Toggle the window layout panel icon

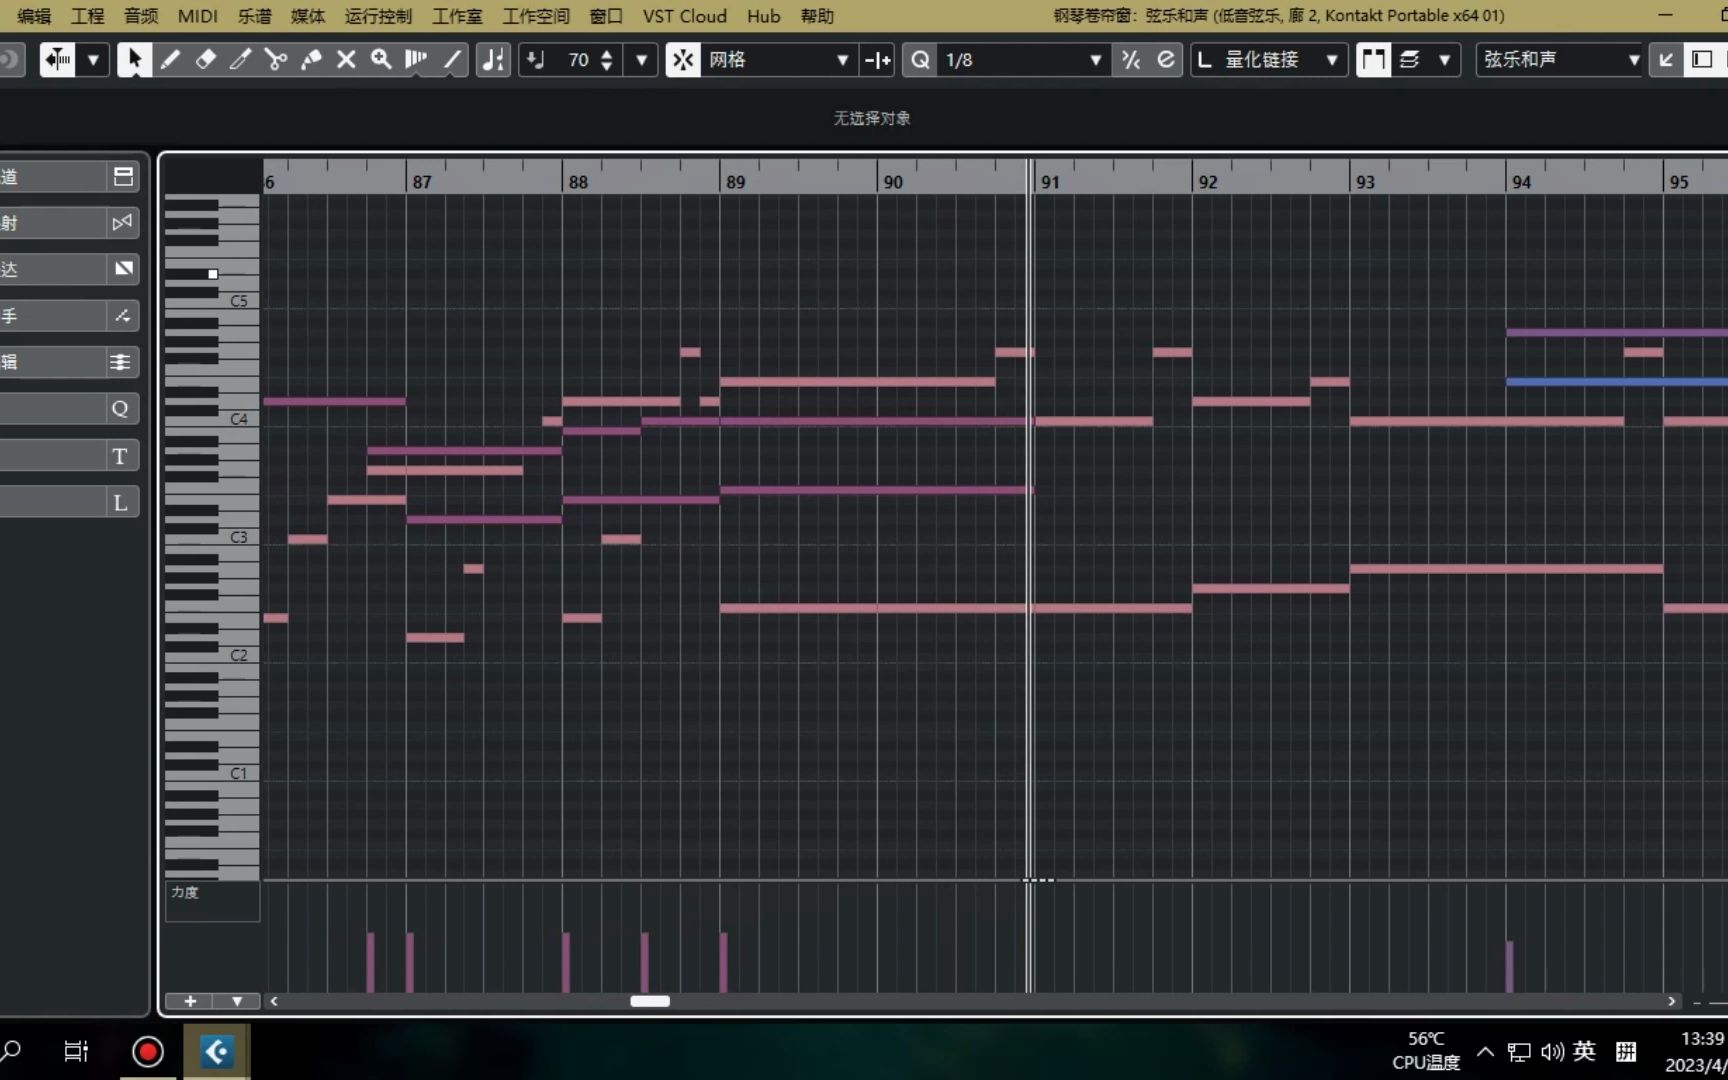1702,60
